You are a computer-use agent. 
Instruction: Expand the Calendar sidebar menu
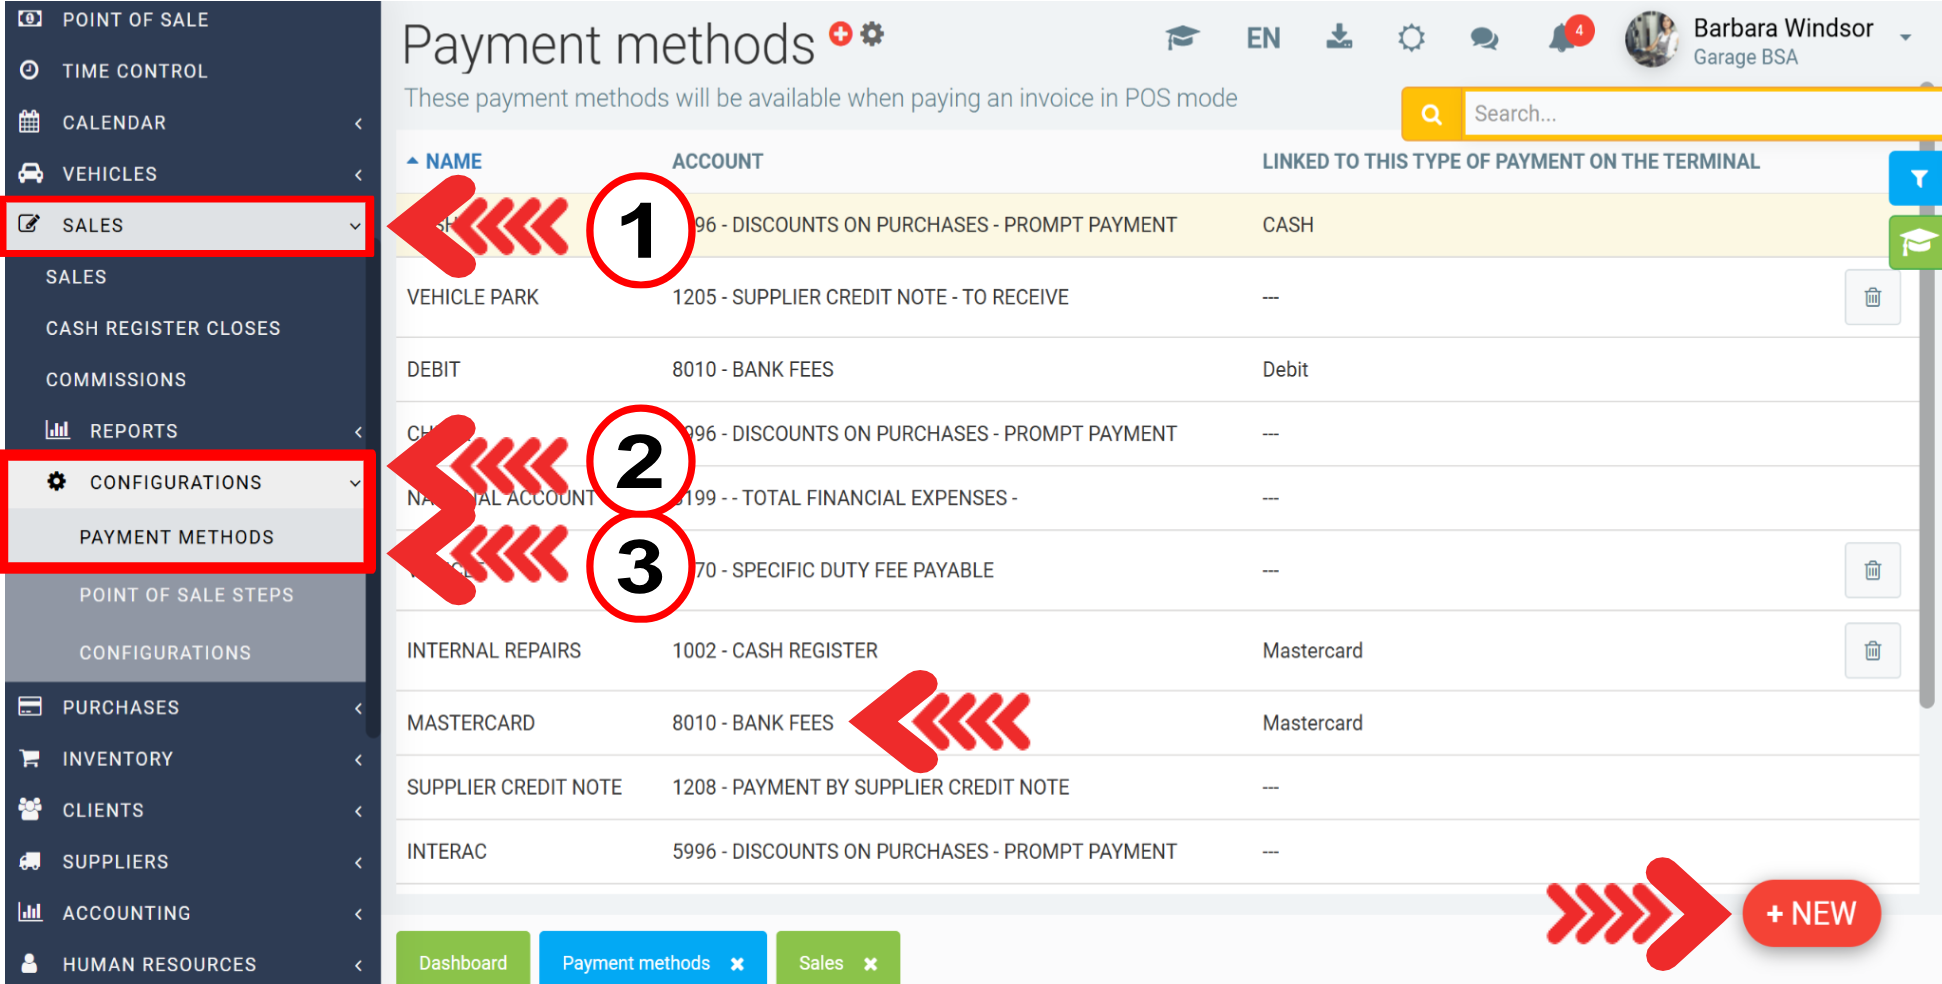[x=190, y=123]
